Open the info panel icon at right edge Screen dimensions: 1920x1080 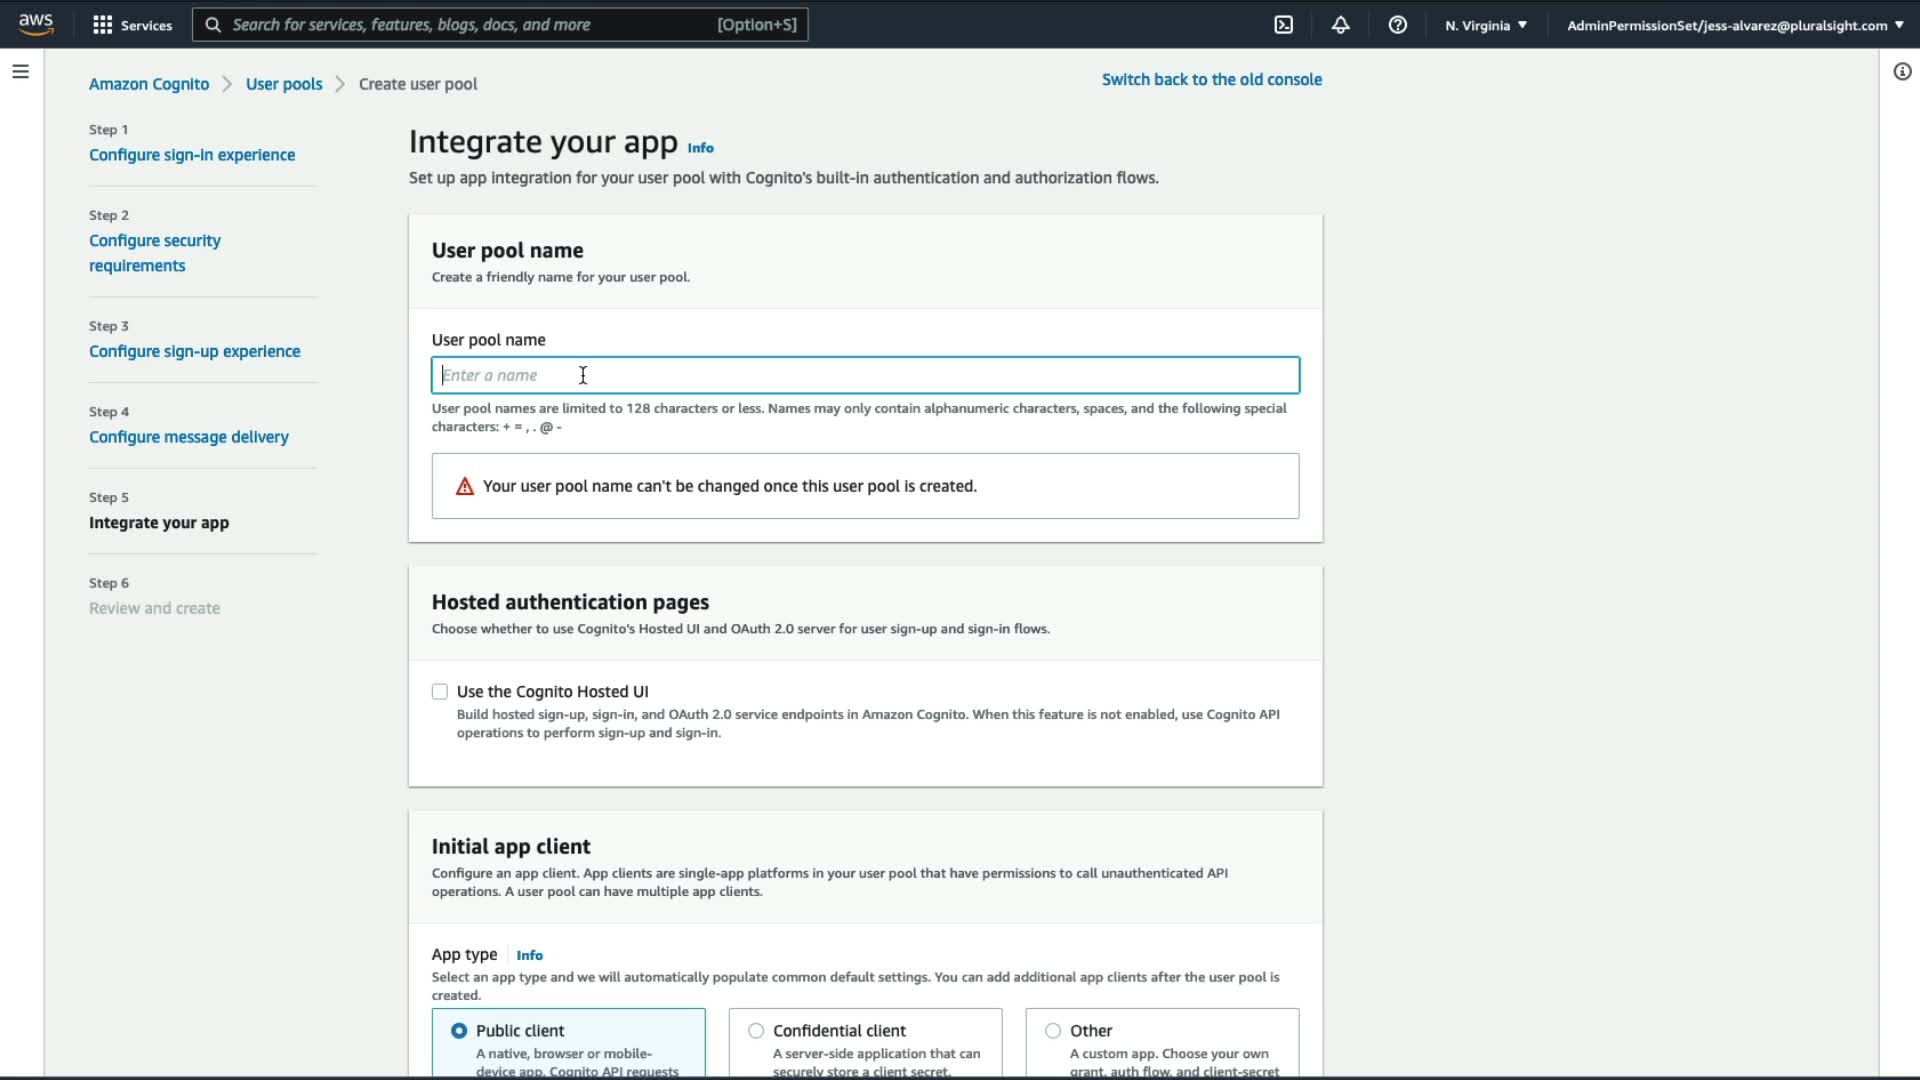click(1902, 71)
